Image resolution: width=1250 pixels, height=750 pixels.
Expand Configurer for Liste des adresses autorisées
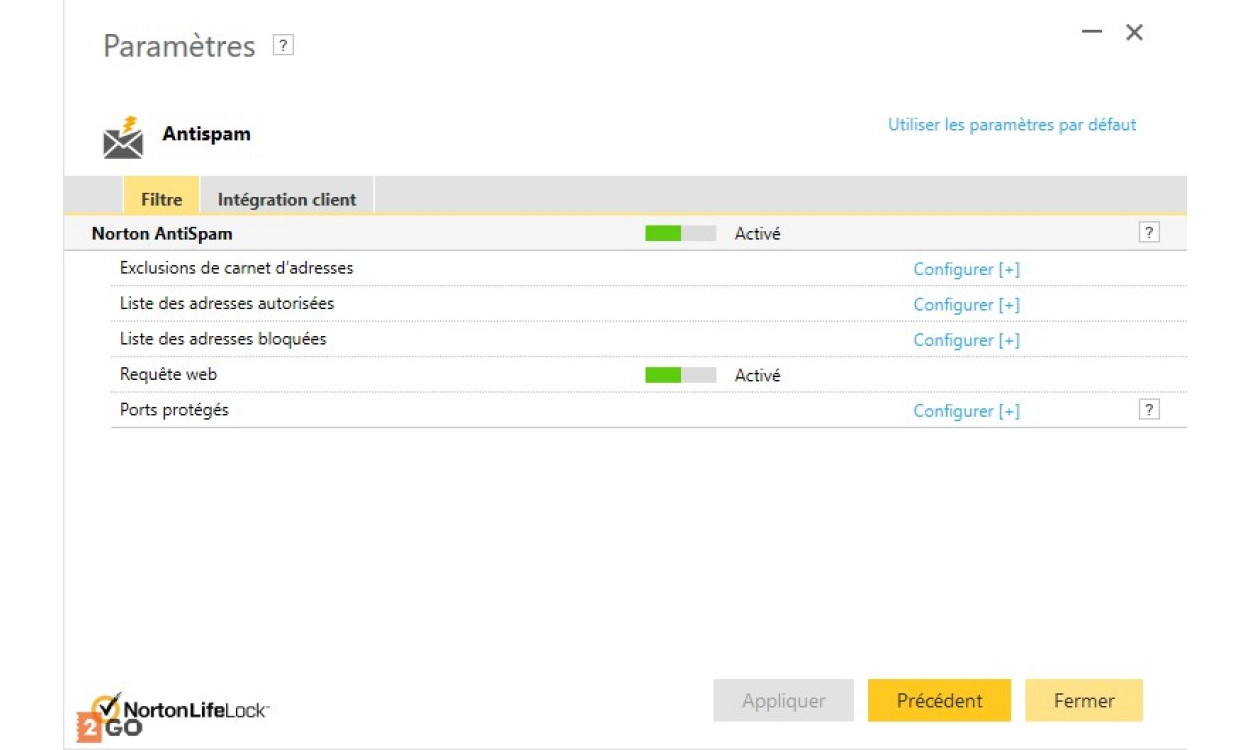pos(966,304)
